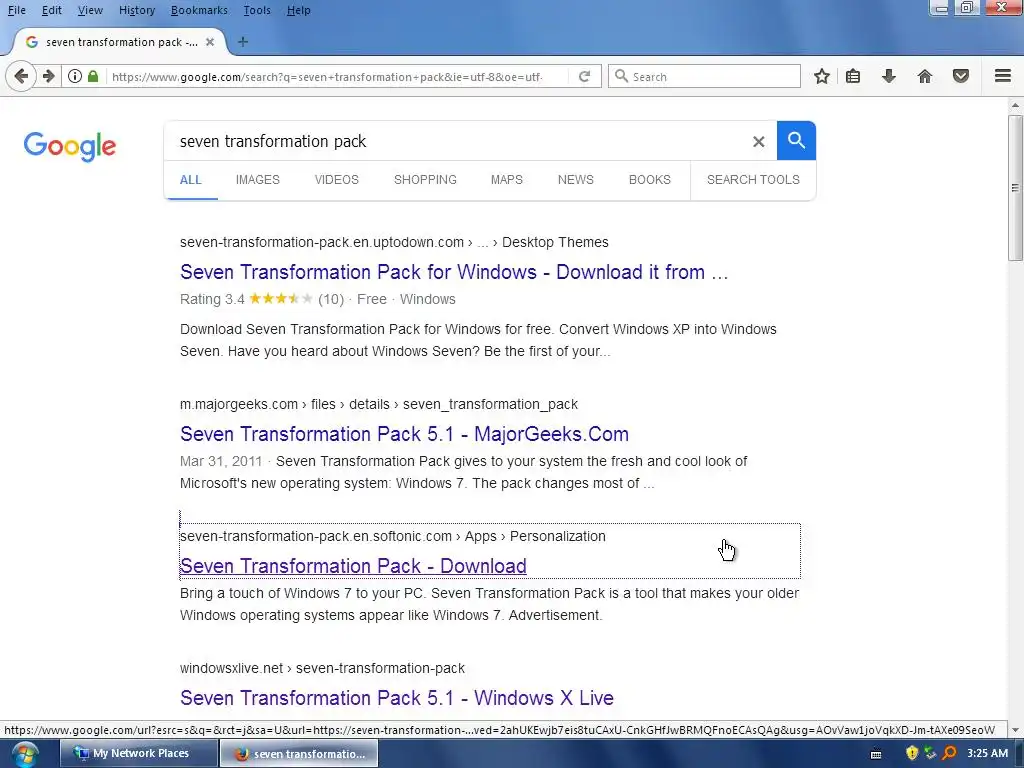
Task: Click the 'Mar 31, 2011' date text
Action: 221,461
